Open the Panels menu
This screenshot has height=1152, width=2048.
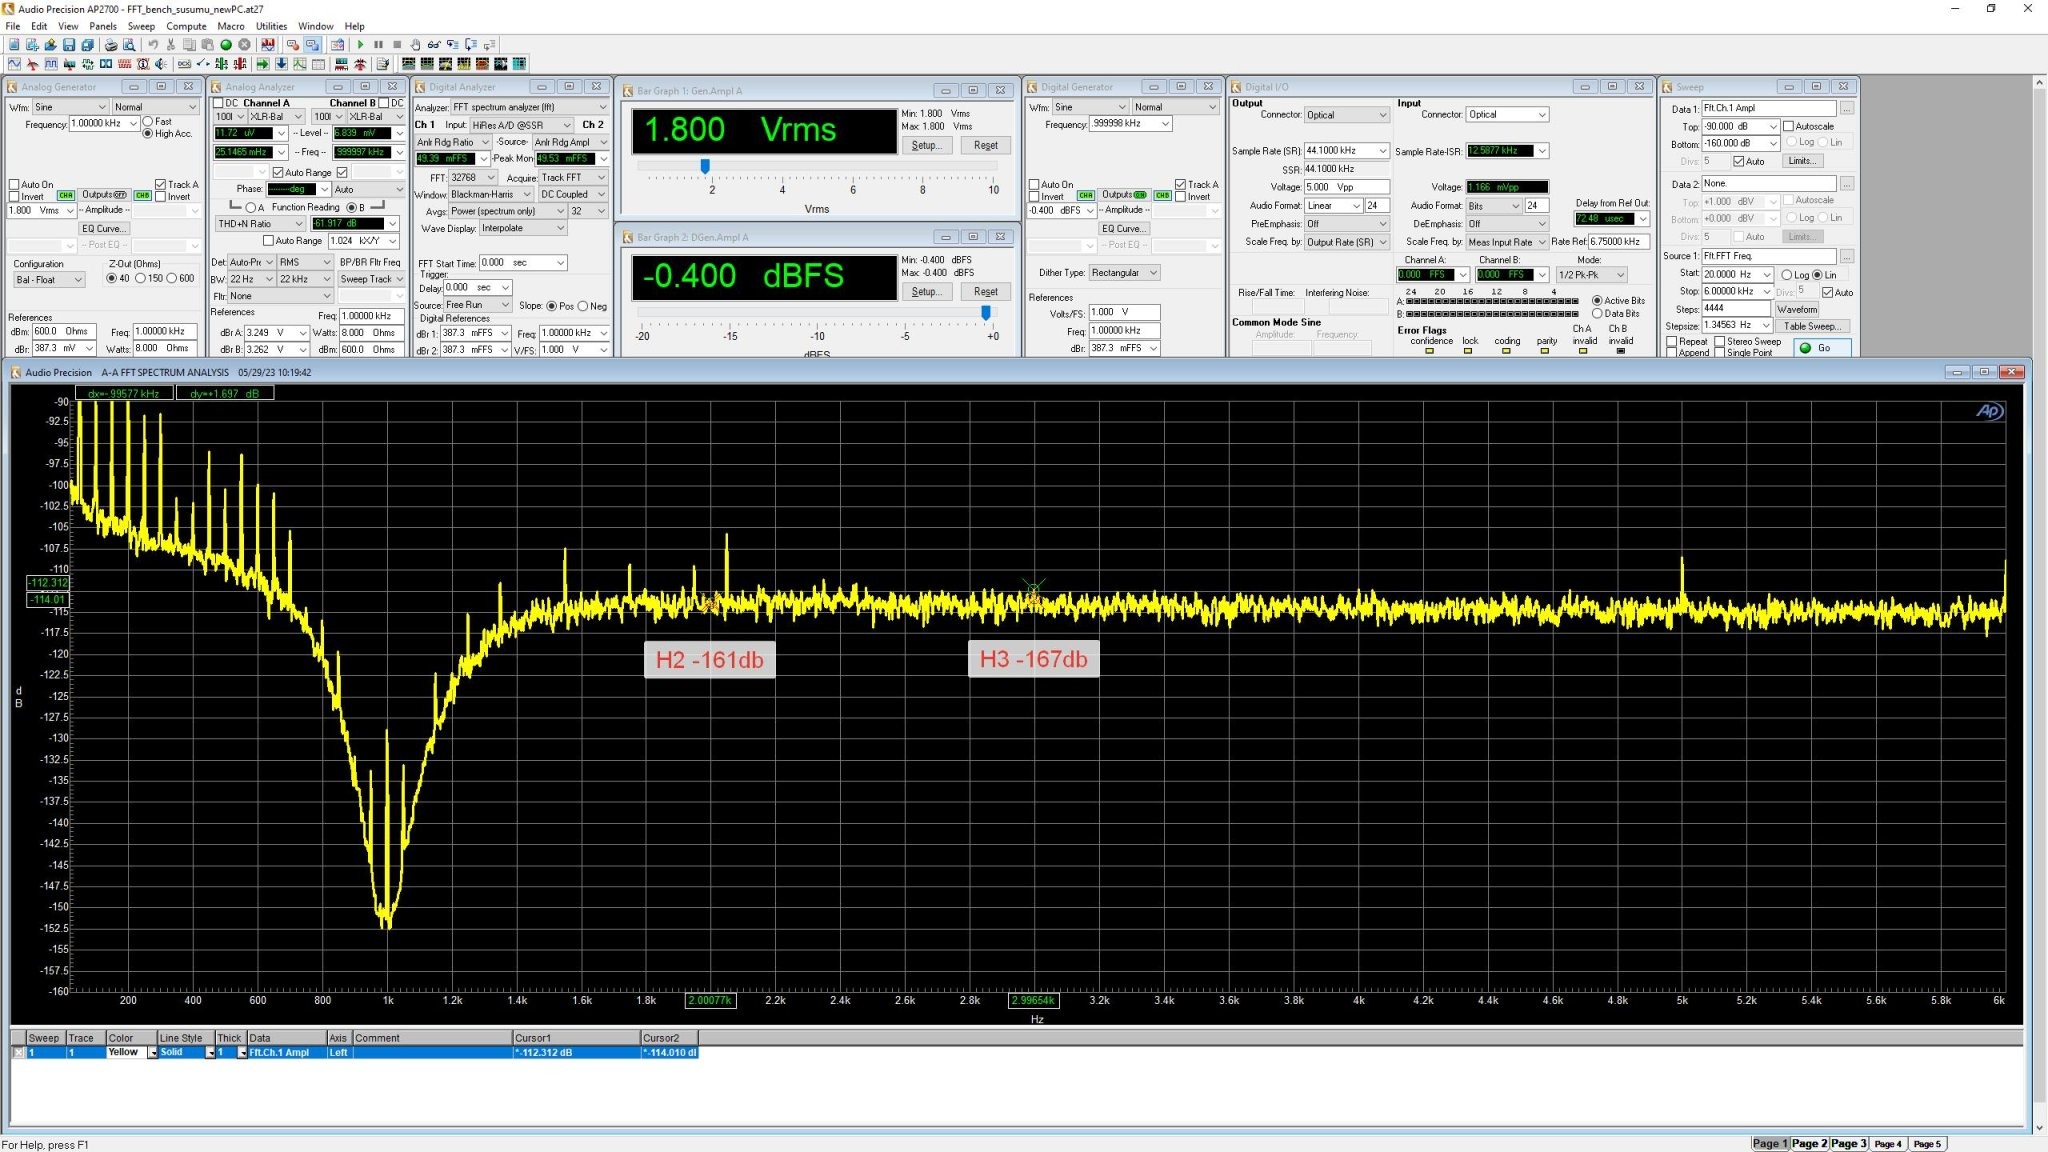pos(103,26)
